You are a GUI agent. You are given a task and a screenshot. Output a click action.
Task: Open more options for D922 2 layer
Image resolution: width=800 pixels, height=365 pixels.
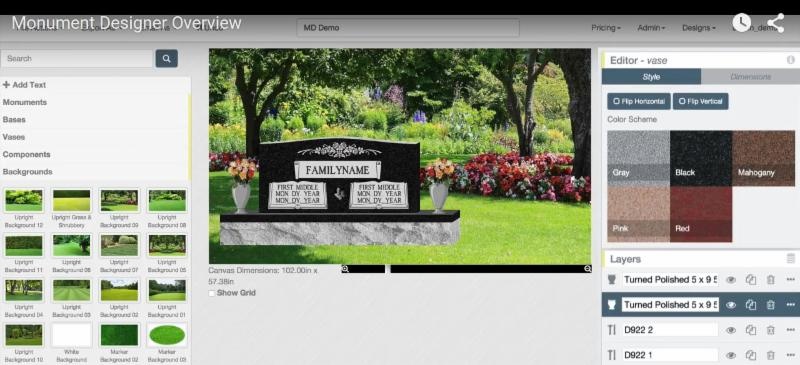(790, 330)
